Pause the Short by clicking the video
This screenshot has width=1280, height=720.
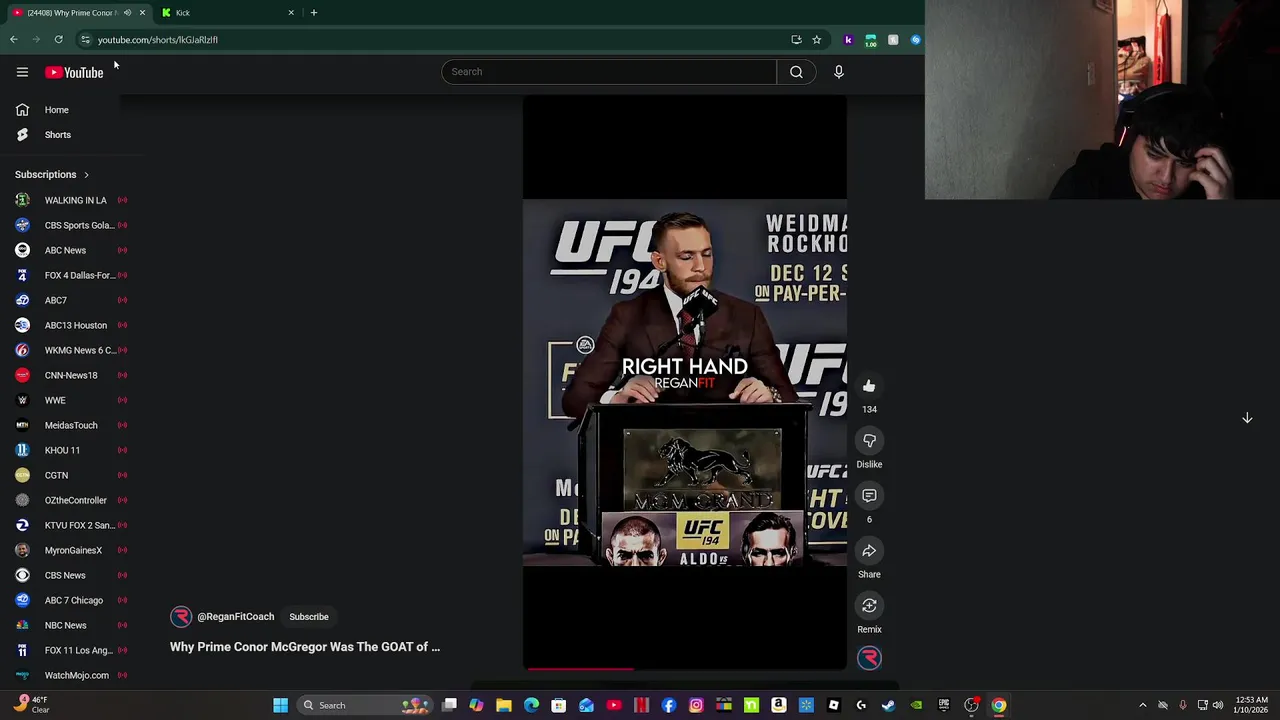(685, 382)
